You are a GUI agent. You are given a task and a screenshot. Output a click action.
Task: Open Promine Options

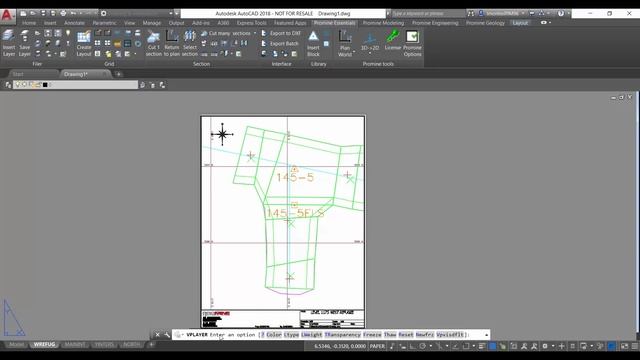tap(412, 43)
